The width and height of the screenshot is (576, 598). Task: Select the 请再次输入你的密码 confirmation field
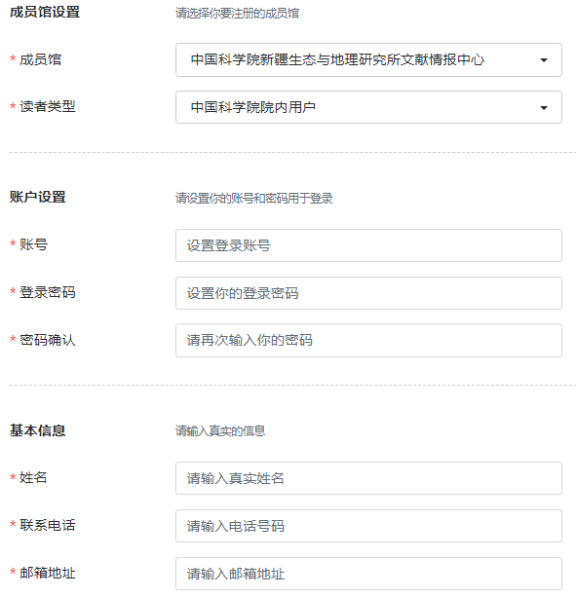(368, 340)
